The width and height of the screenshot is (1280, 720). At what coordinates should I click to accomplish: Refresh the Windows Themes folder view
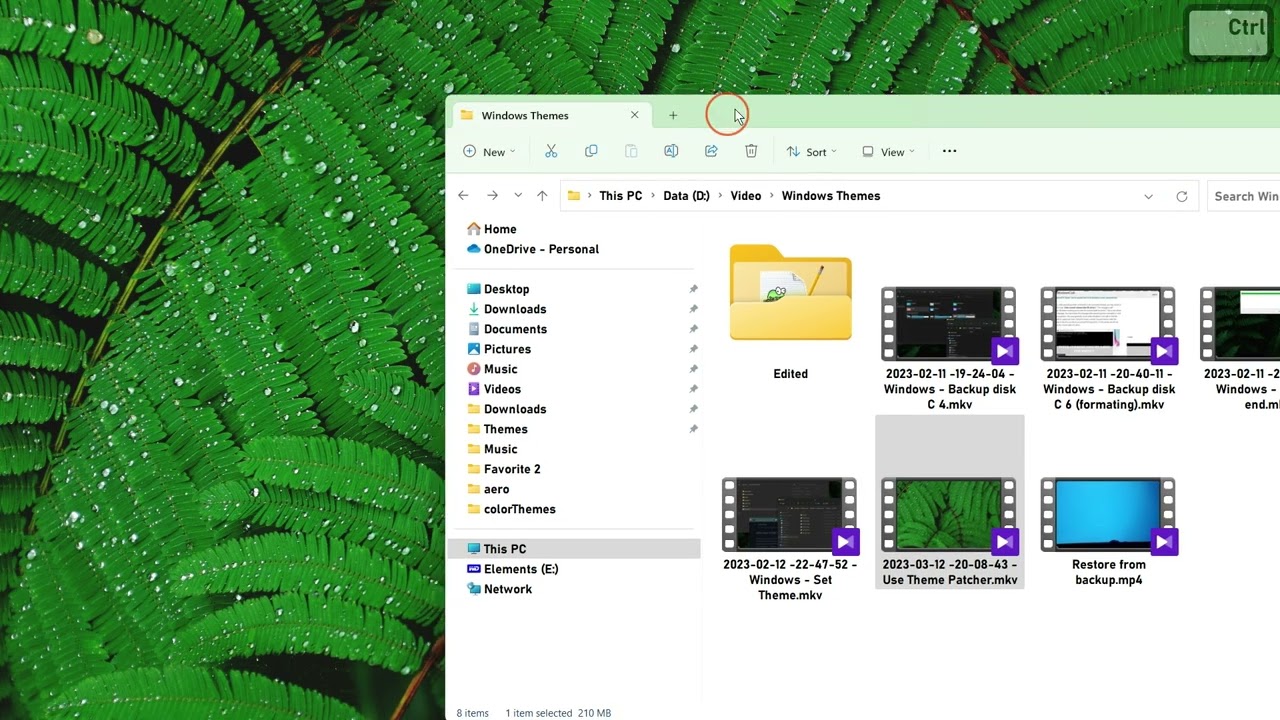(1182, 196)
